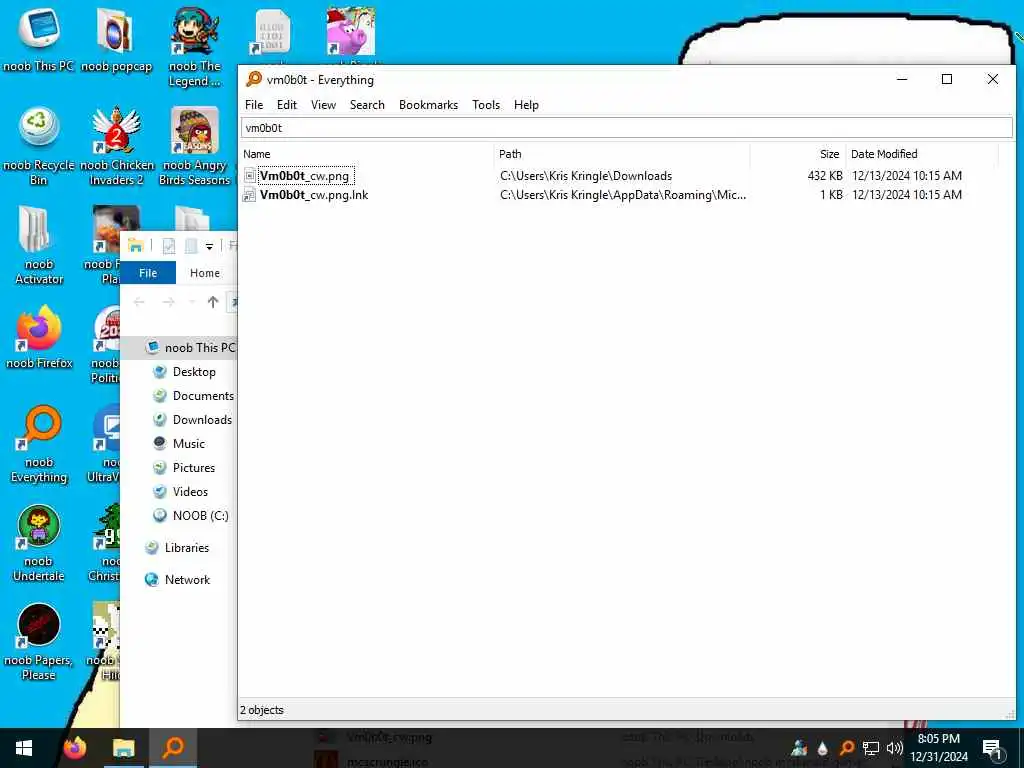Open the Edit menu in Everything
This screenshot has width=1024, height=768.
287,105
